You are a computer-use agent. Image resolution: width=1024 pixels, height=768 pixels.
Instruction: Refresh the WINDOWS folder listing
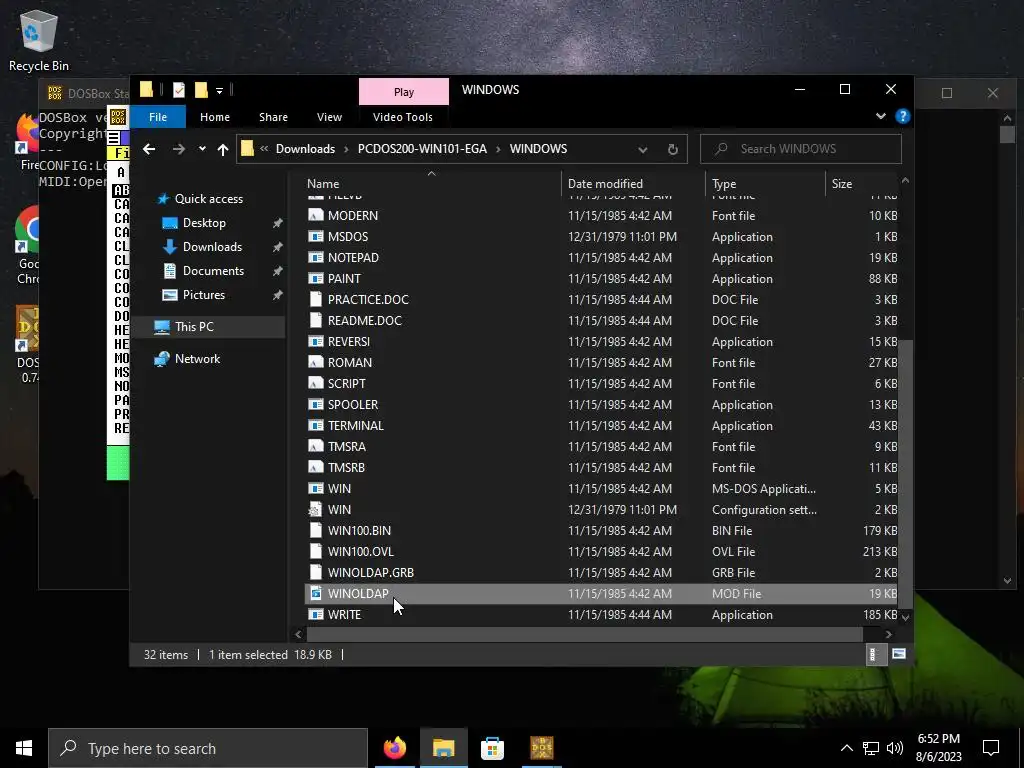(x=673, y=150)
